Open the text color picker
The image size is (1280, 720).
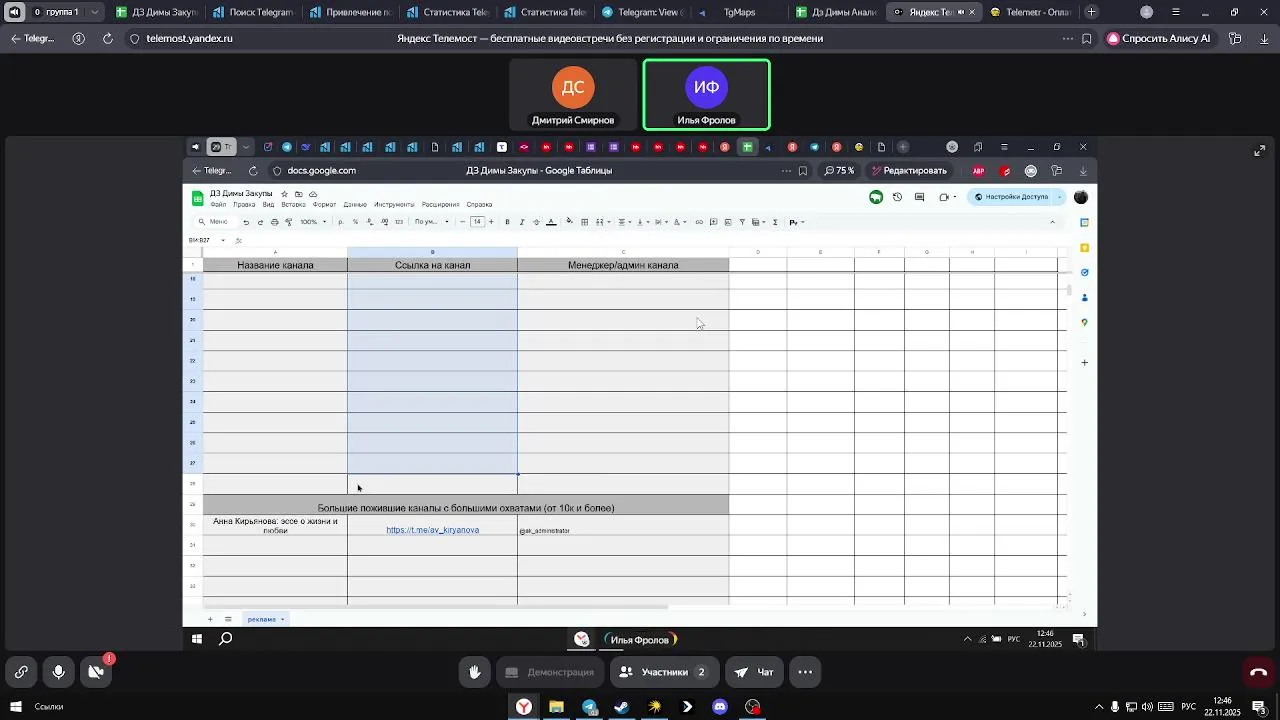551,222
